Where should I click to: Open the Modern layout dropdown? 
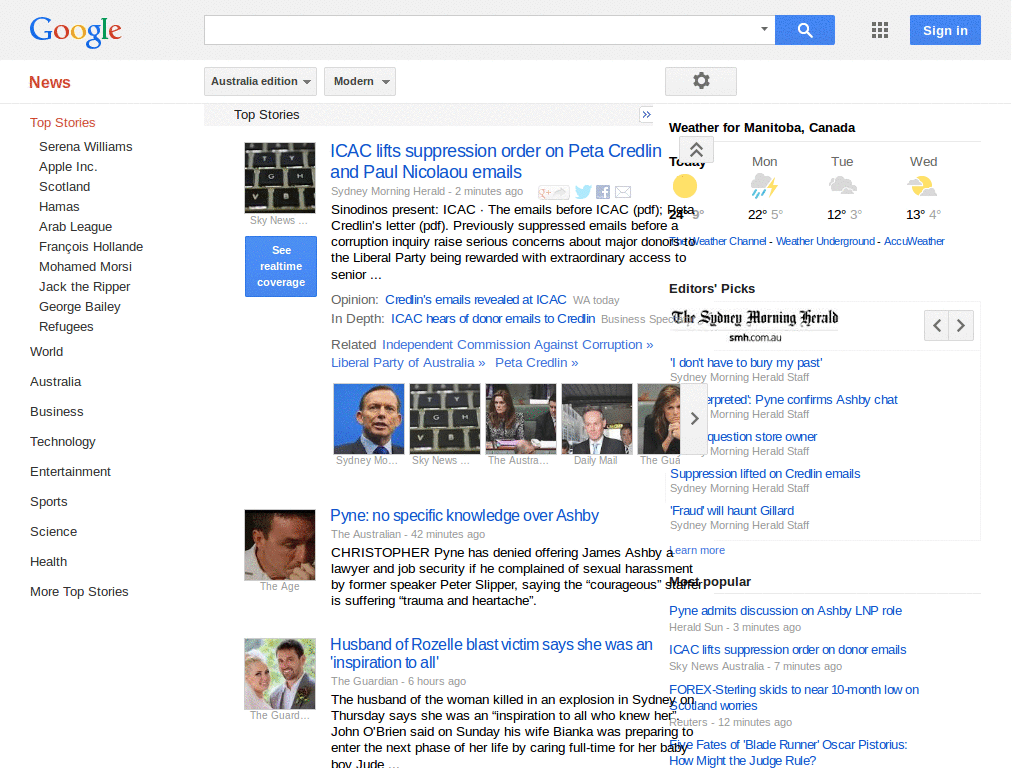[x=360, y=82]
